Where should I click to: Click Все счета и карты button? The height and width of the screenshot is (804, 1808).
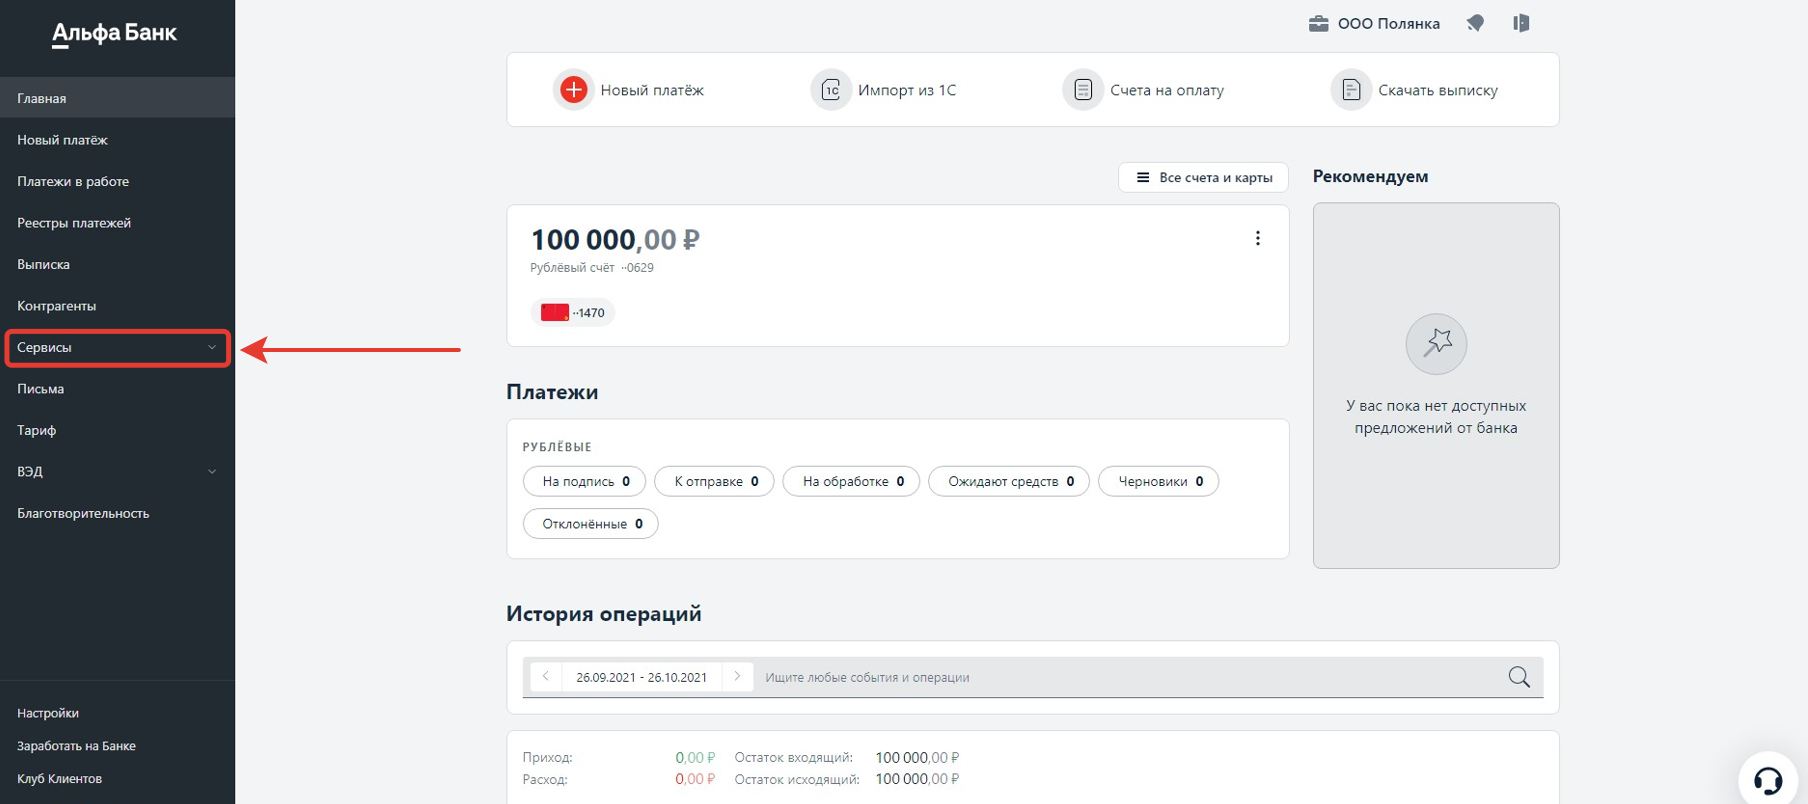[x=1203, y=177]
